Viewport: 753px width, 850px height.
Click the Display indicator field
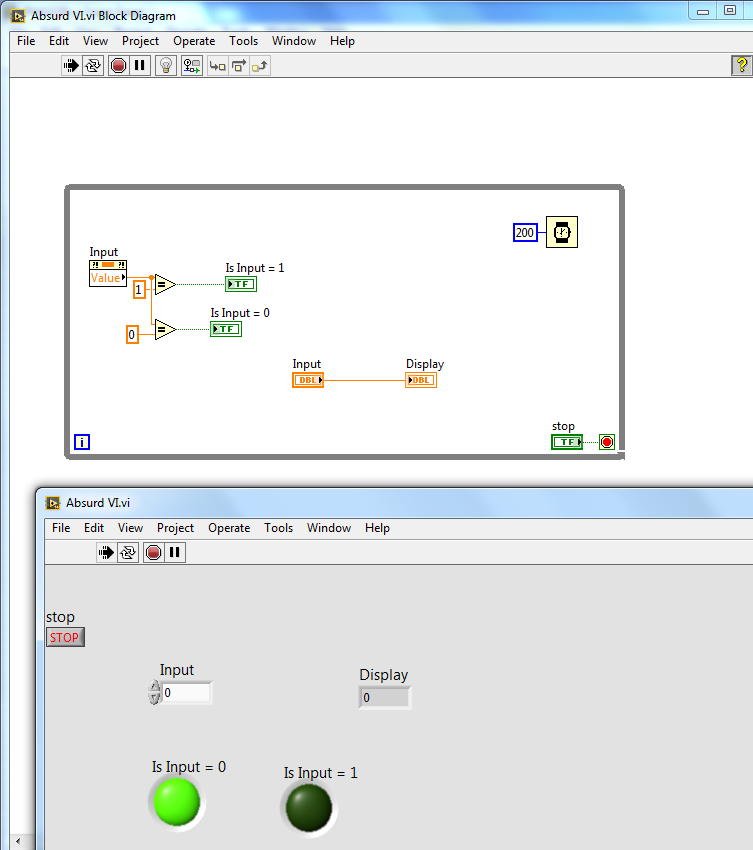click(385, 698)
